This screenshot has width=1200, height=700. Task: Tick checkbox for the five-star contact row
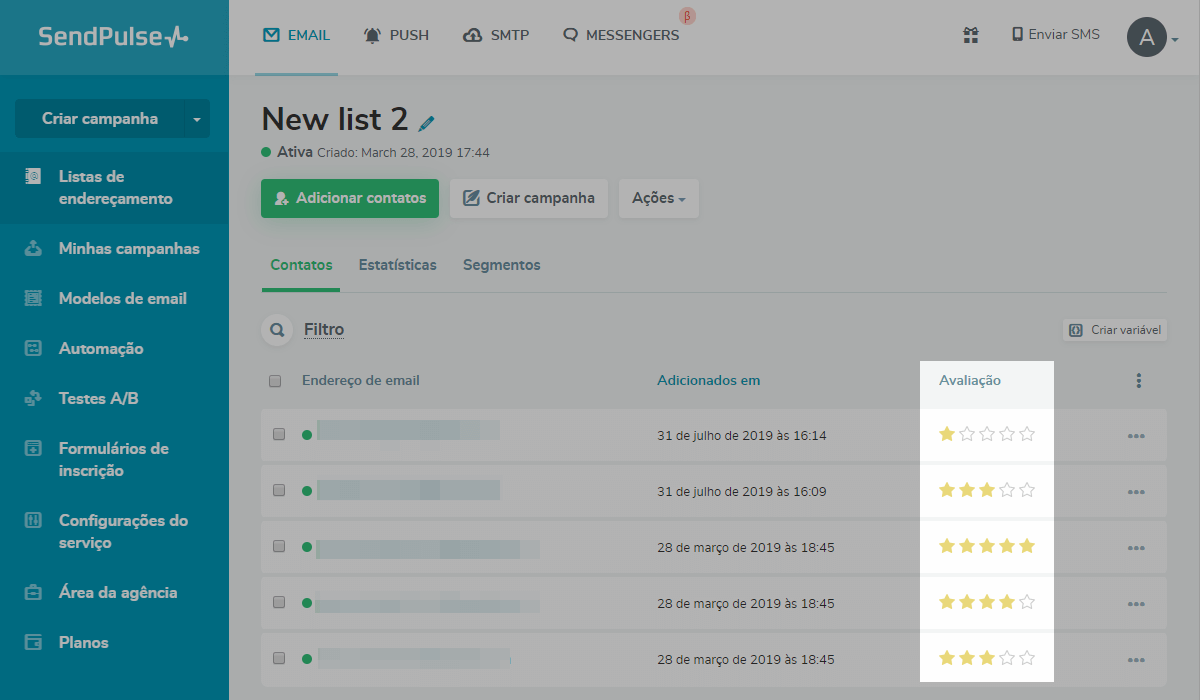coord(279,546)
